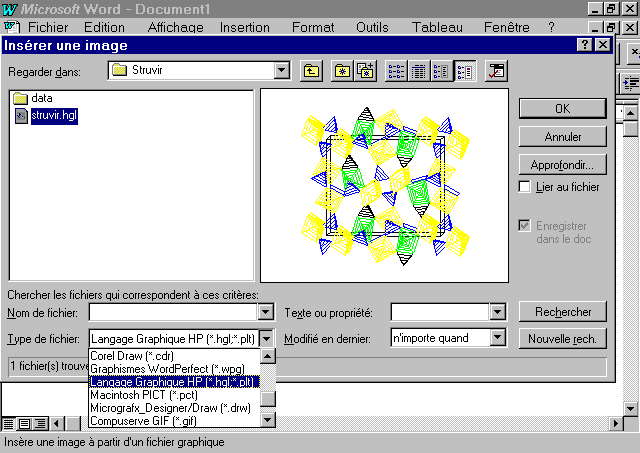Click file type list scroll-down arrow
Screen dimensions: 640x453
click(x=268, y=420)
